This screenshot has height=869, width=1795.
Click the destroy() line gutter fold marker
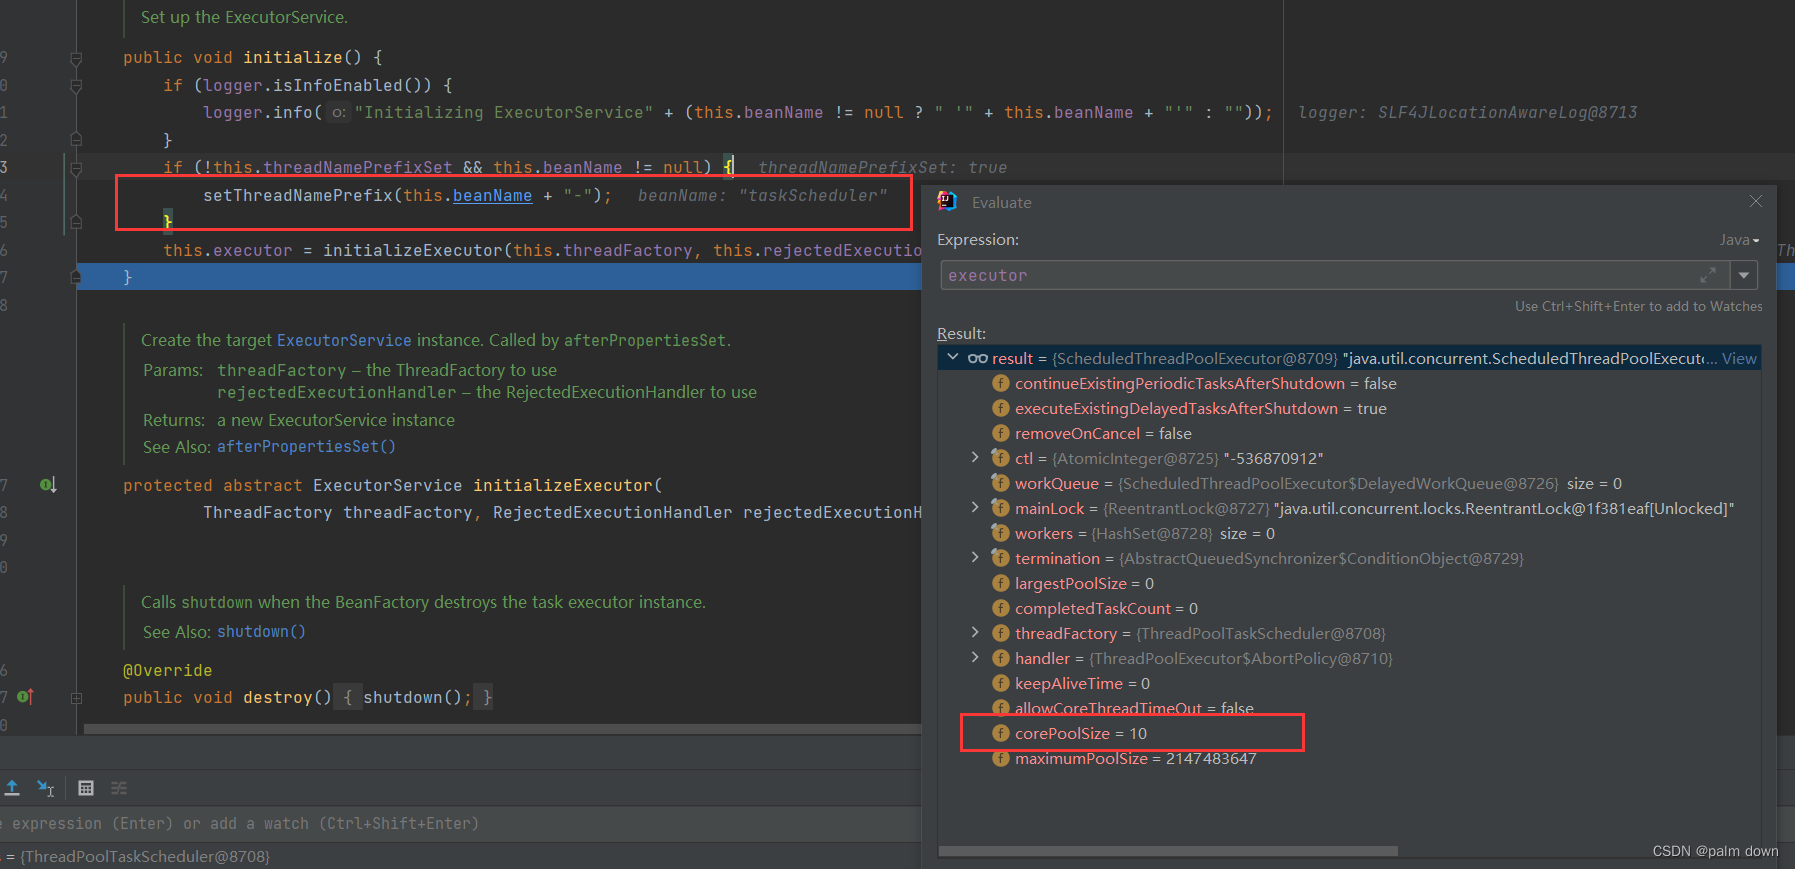[x=76, y=698]
